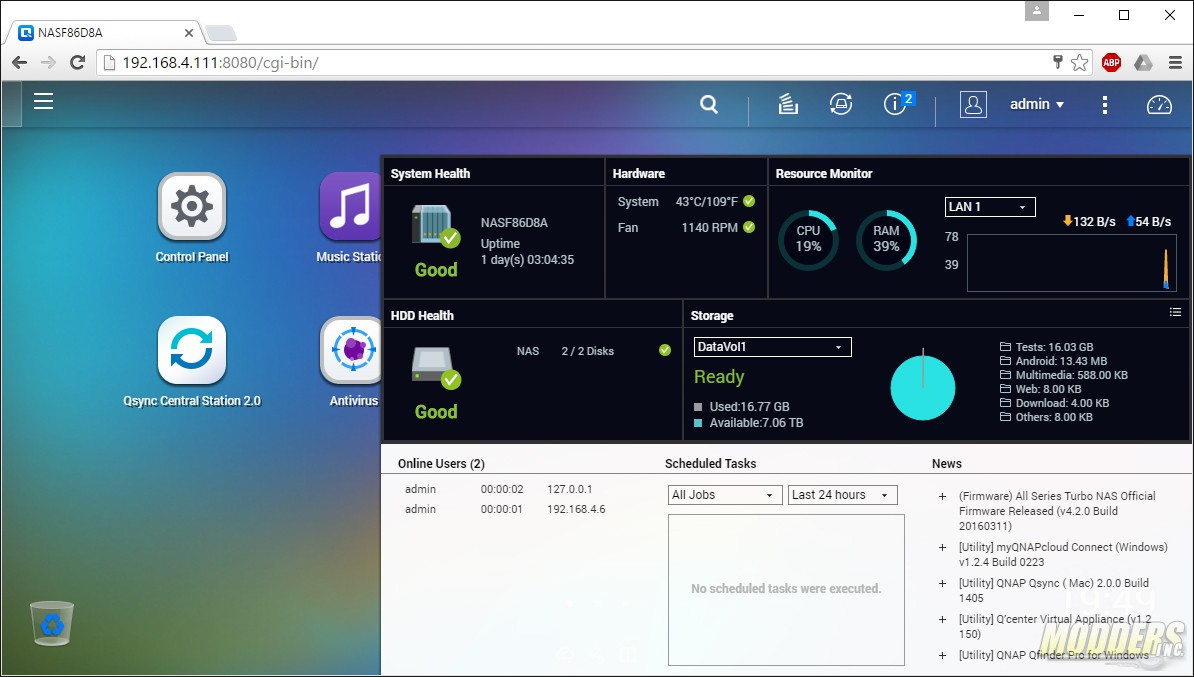Click the storage list view icon
This screenshot has height=677, width=1194.
pyautogui.click(x=1175, y=312)
